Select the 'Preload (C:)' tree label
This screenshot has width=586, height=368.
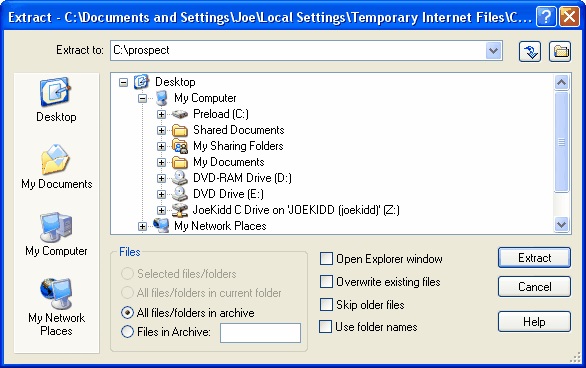click(x=221, y=114)
